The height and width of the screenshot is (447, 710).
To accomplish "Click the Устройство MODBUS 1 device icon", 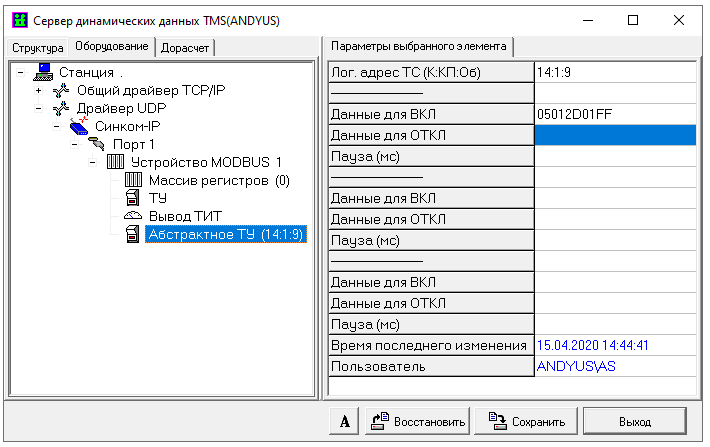I will 115,162.
